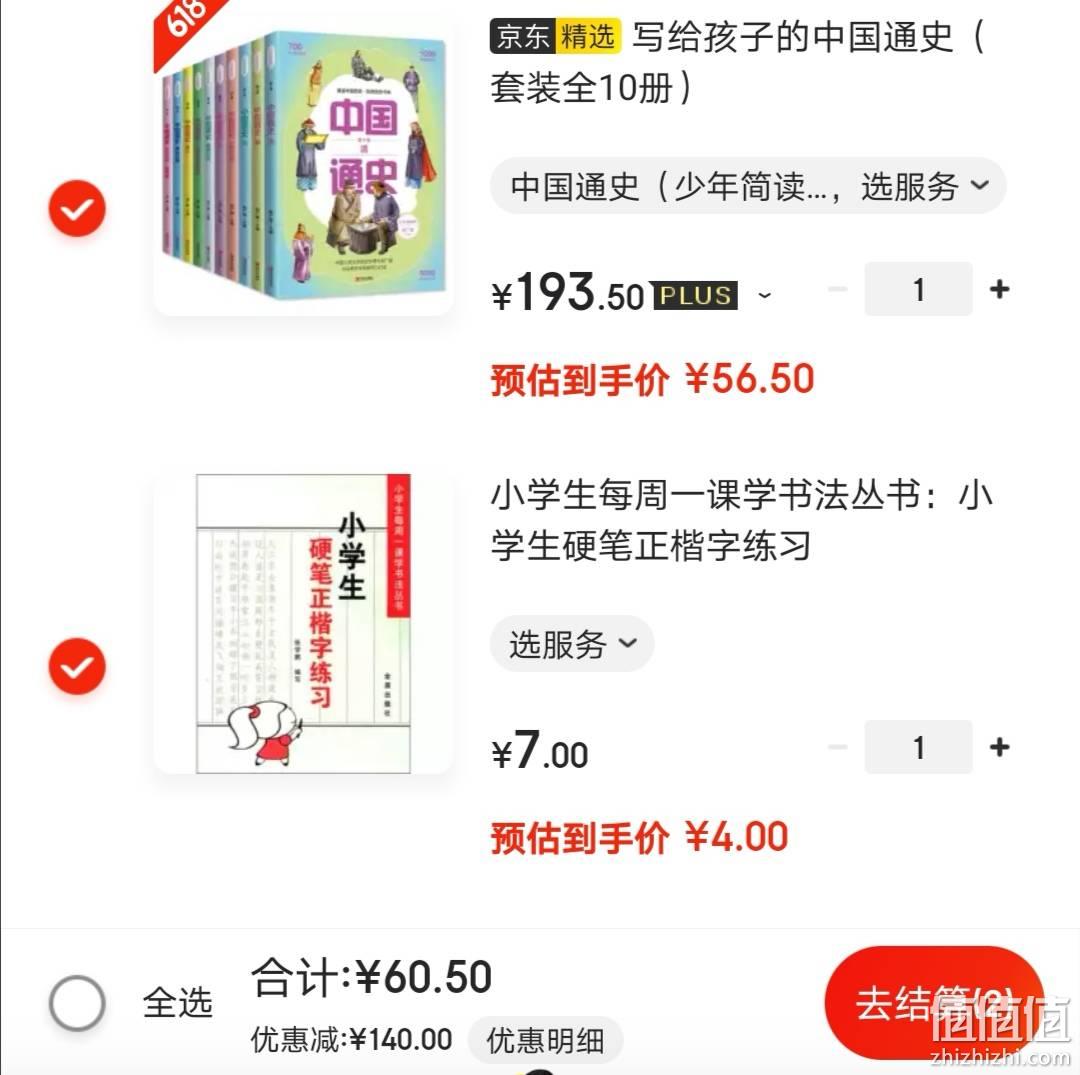This screenshot has height=1075, width=1080.
Task: Decrease quantity of 硬笔正楷字练习 with minus icon
Action: (x=838, y=747)
